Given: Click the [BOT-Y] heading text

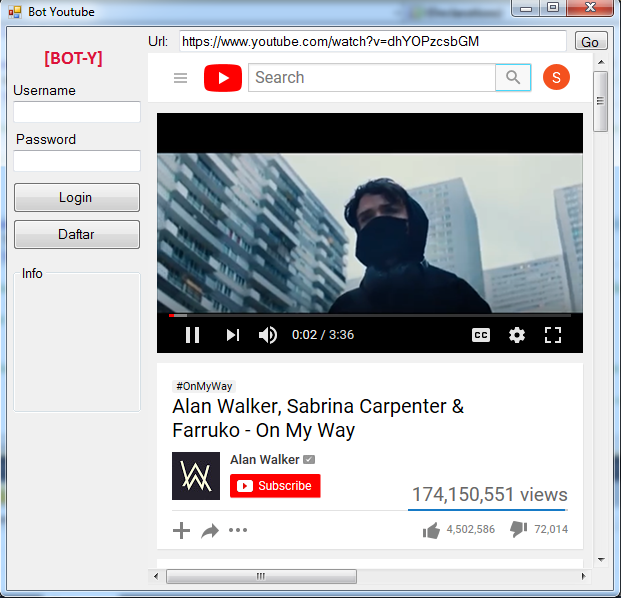Looking at the screenshot, I should coord(73,58).
